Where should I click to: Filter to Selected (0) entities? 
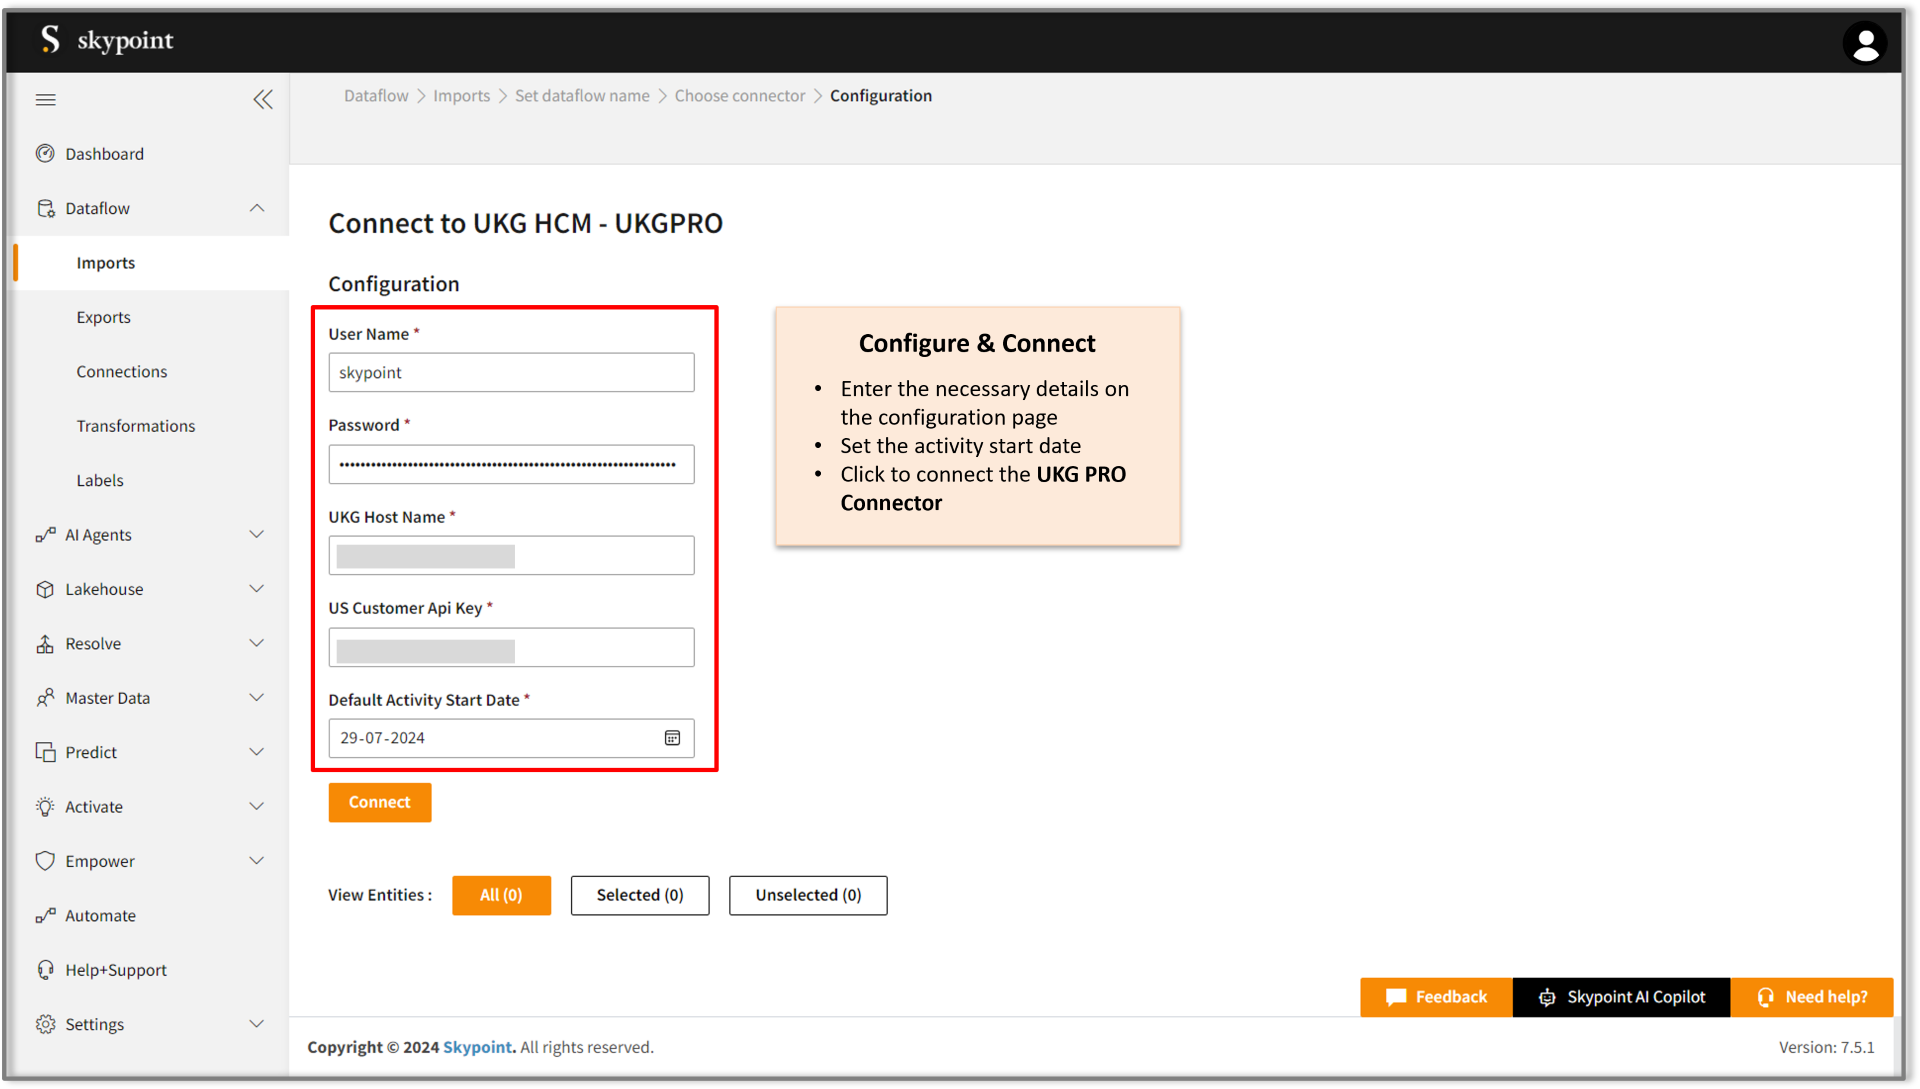640,895
